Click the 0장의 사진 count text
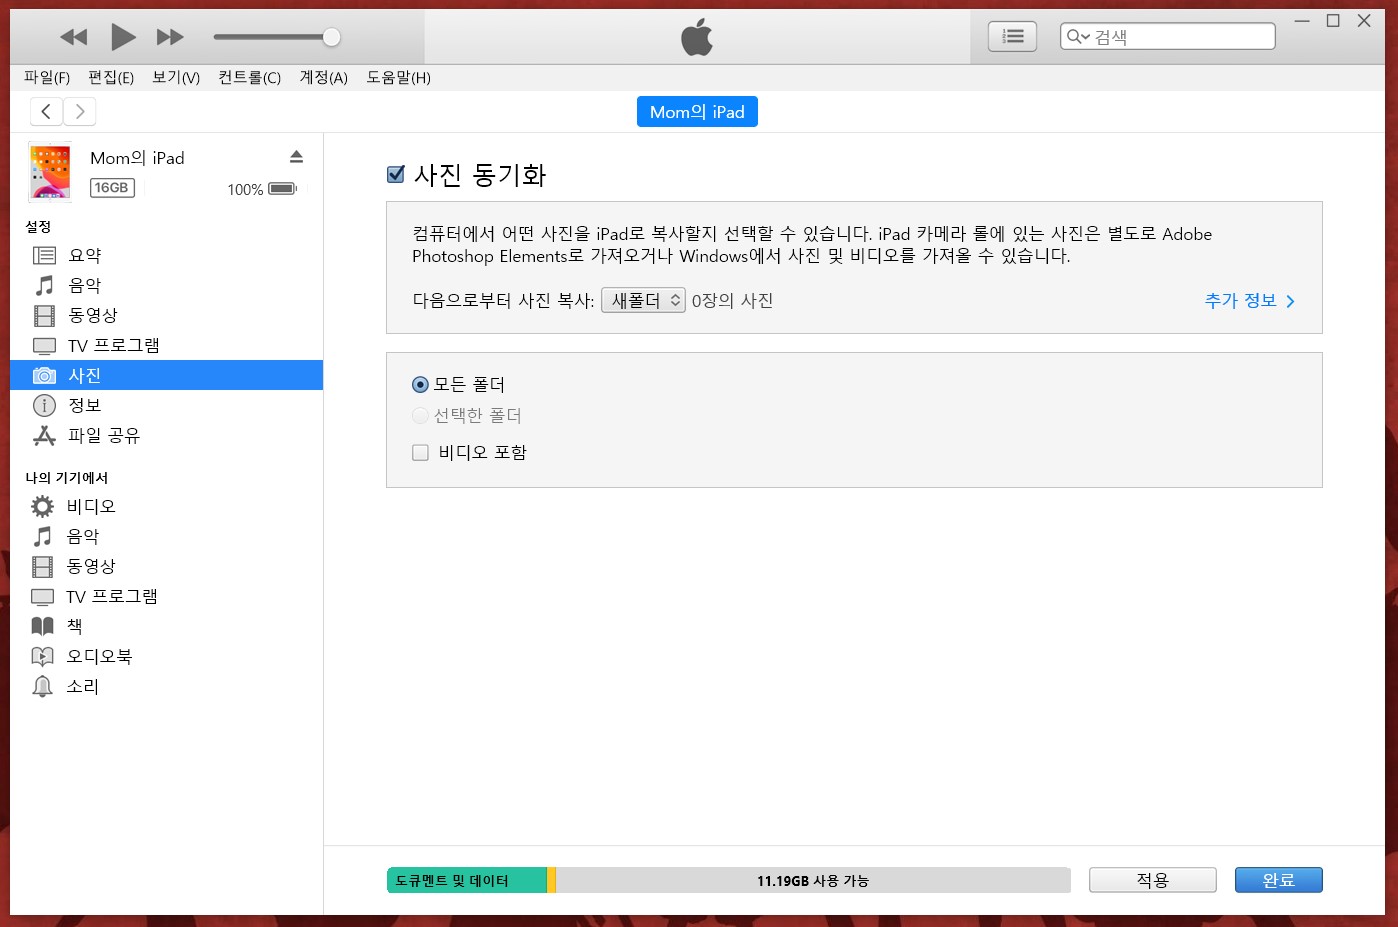 click(x=732, y=300)
